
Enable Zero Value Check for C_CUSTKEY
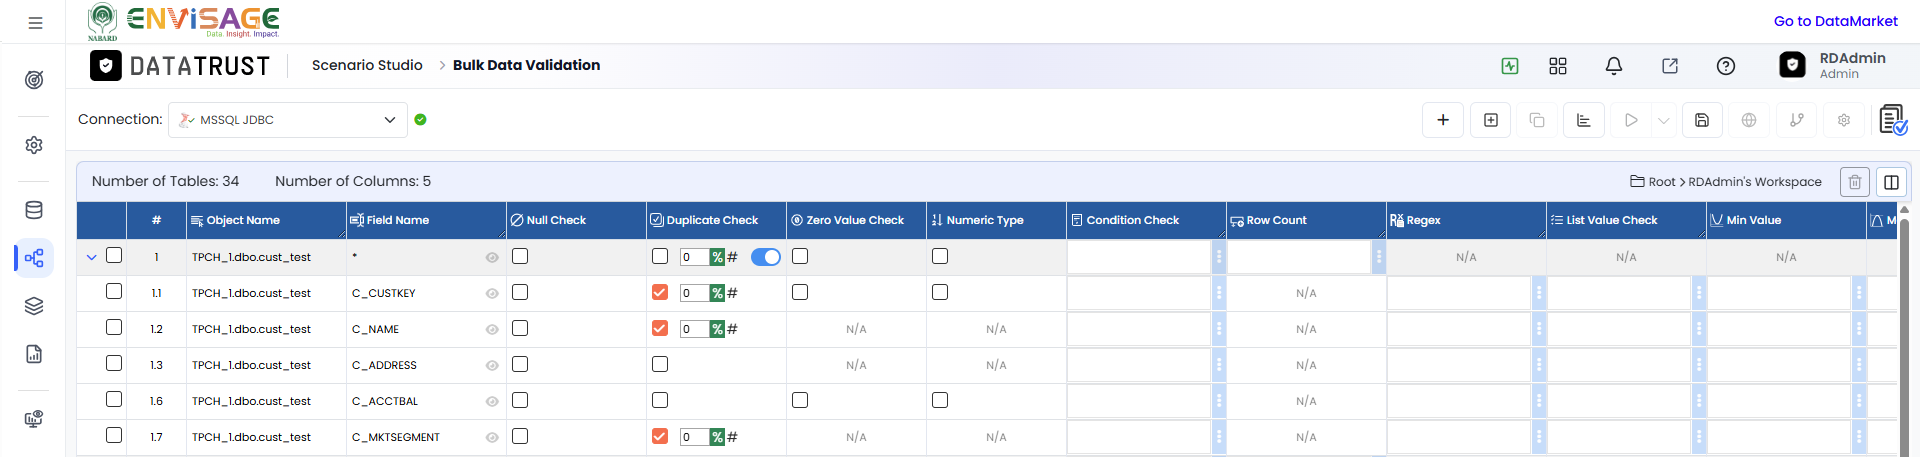[x=800, y=292]
